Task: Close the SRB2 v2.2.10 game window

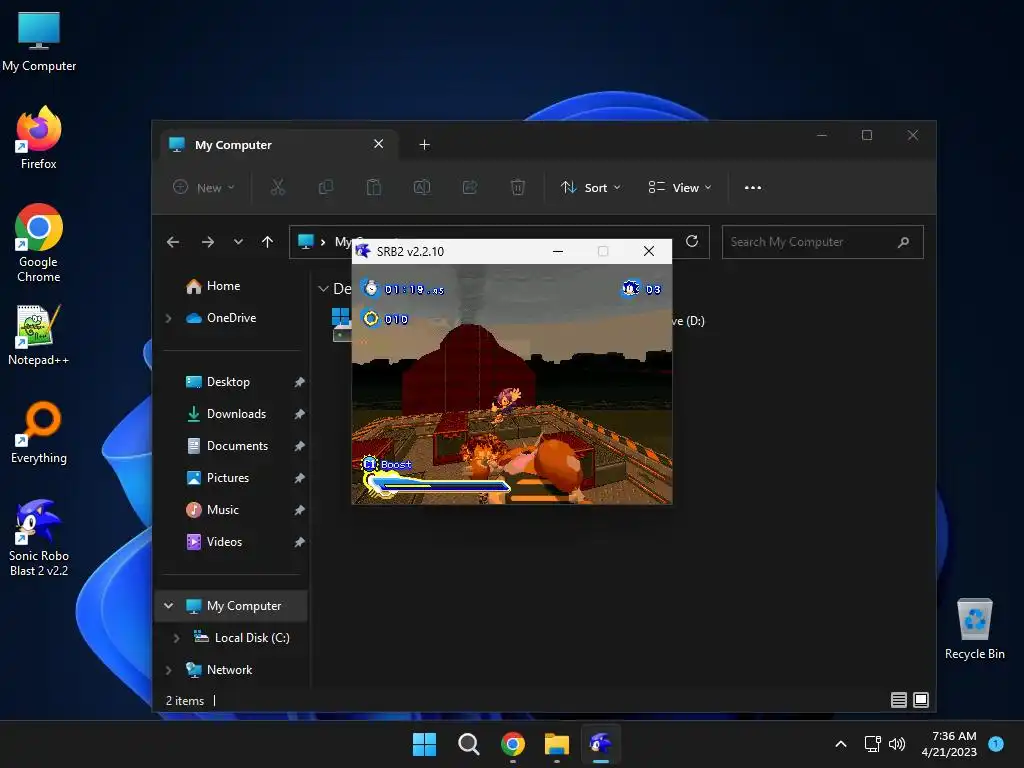Action: point(648,251)
